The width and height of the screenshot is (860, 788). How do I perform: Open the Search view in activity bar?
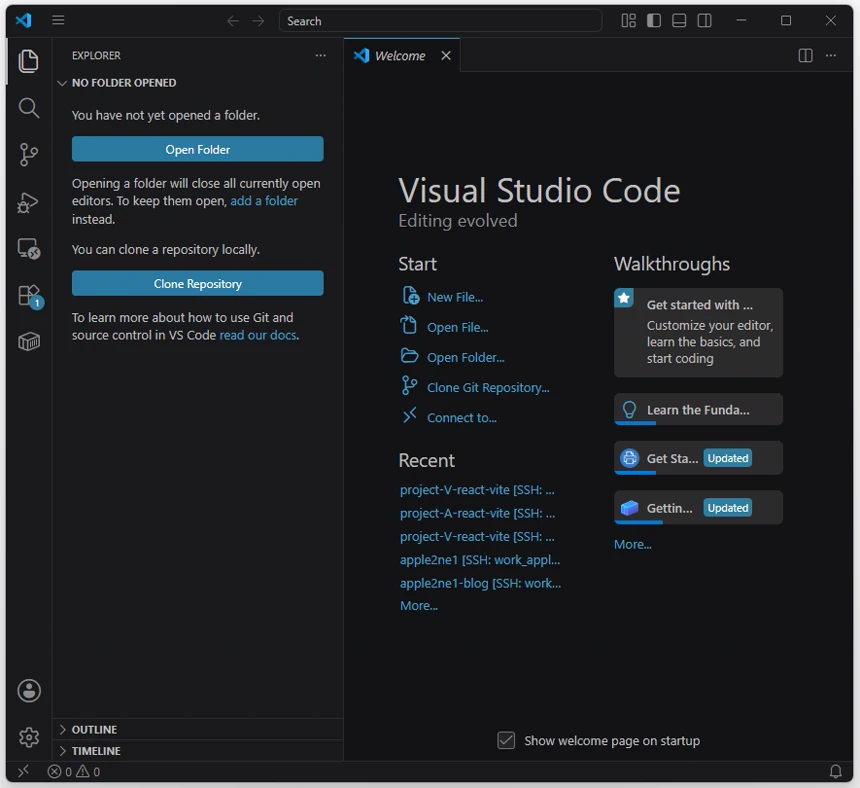(29, 108)
